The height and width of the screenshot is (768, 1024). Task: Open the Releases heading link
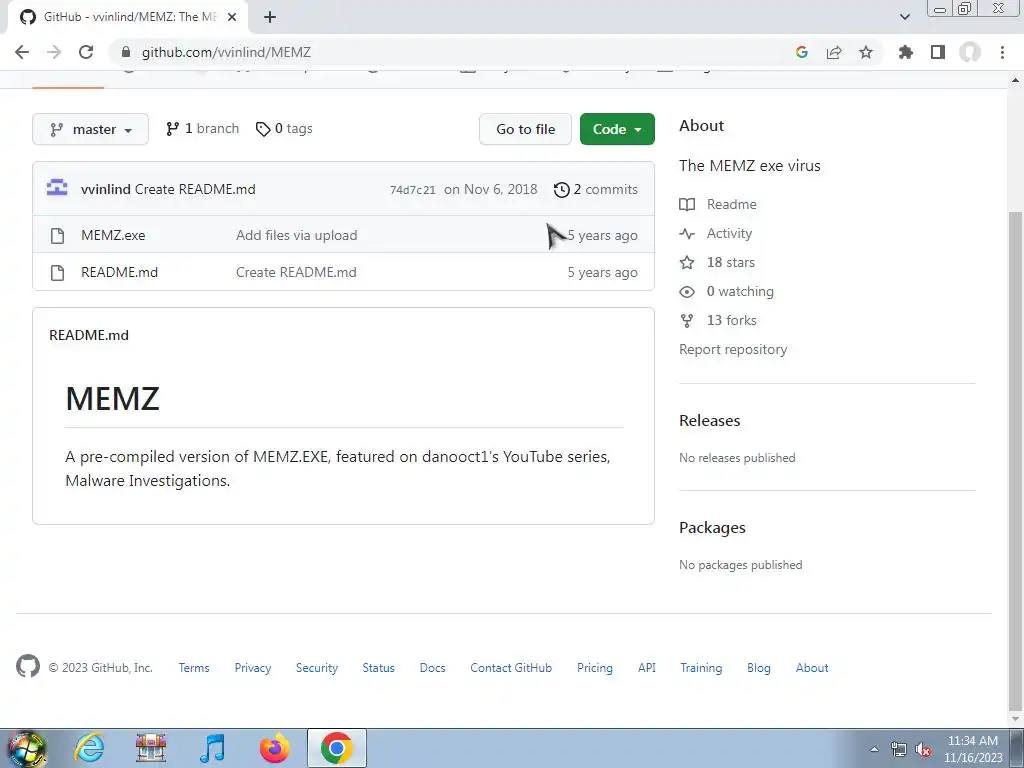[709, 421]
